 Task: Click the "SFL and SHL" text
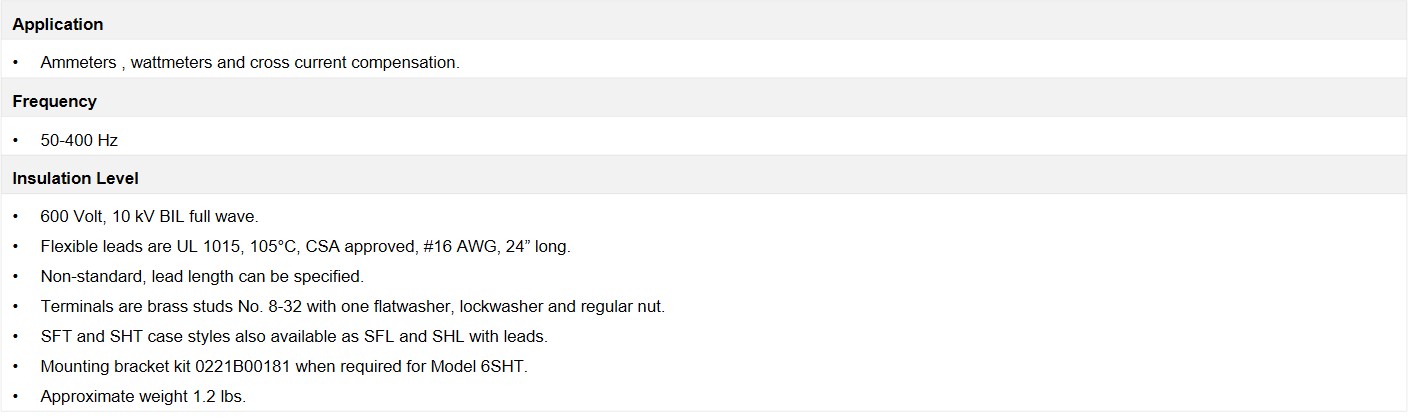tap(442, 336)
